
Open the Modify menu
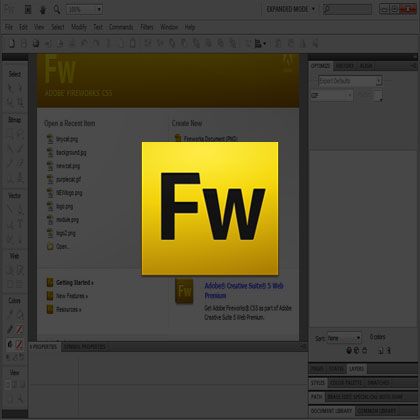pos(79,27)
